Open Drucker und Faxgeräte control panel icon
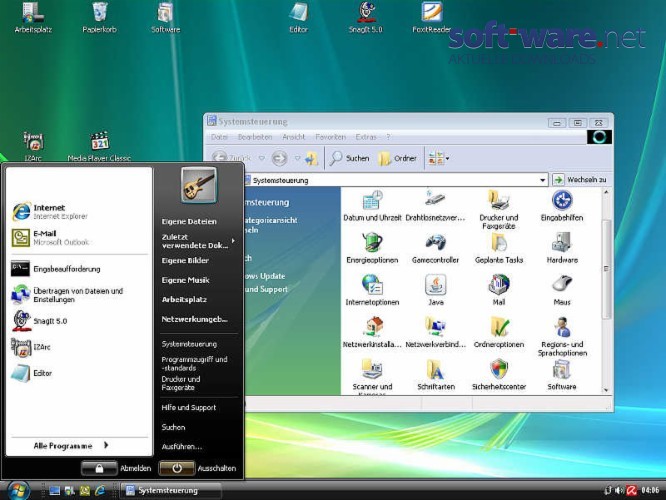 click(499, 210)
